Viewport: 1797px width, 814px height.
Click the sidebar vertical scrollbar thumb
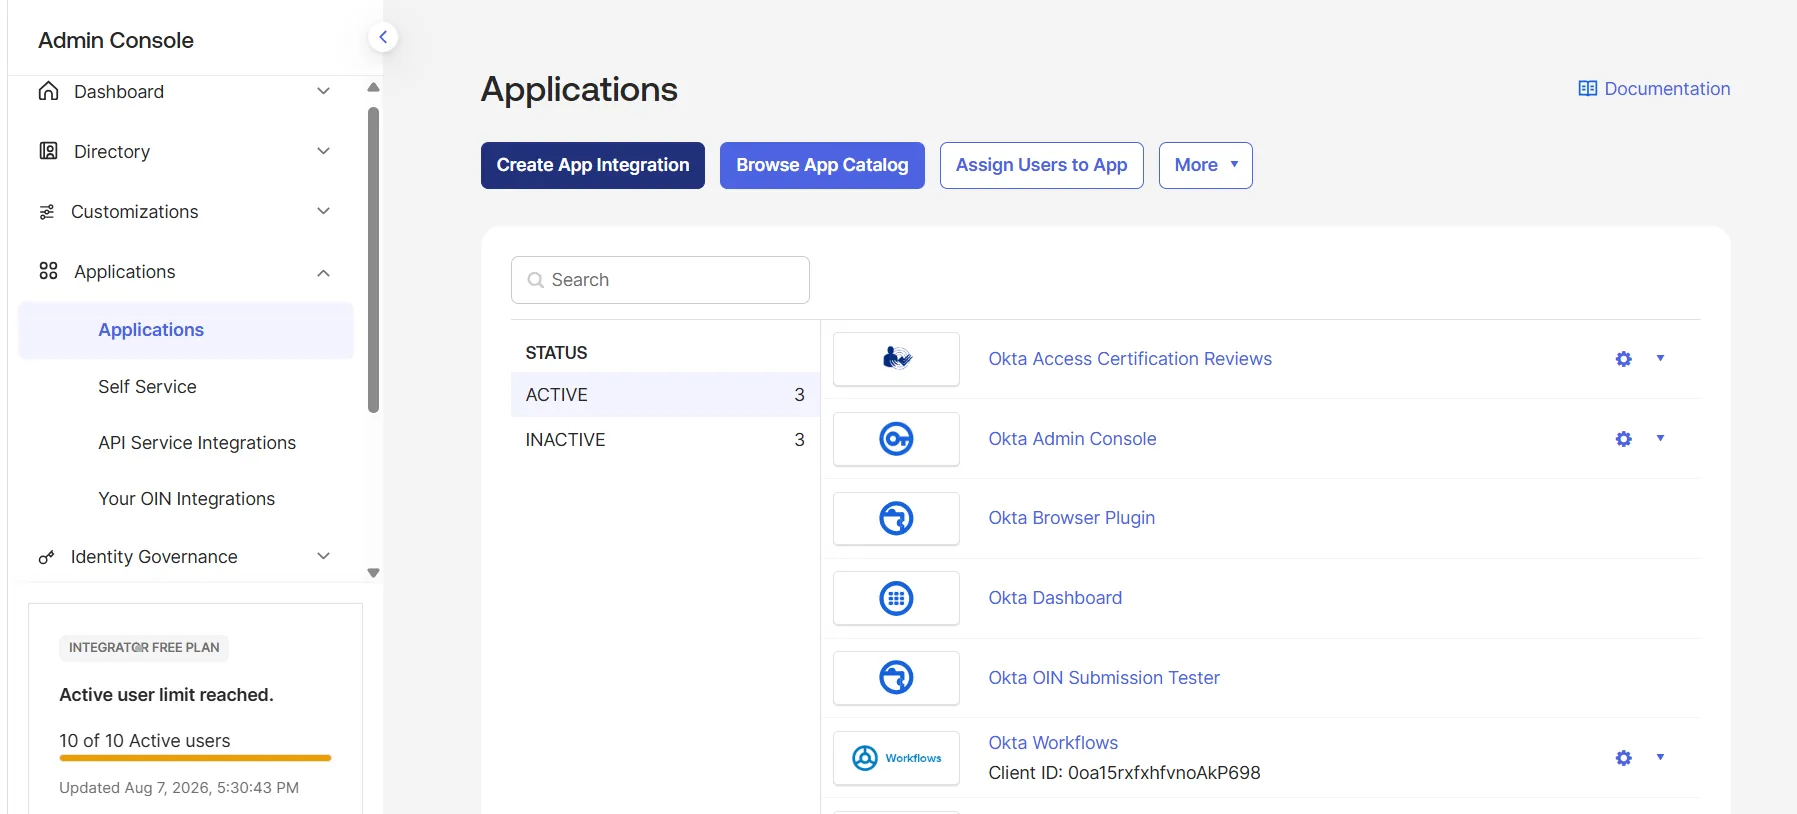(373, 260)
